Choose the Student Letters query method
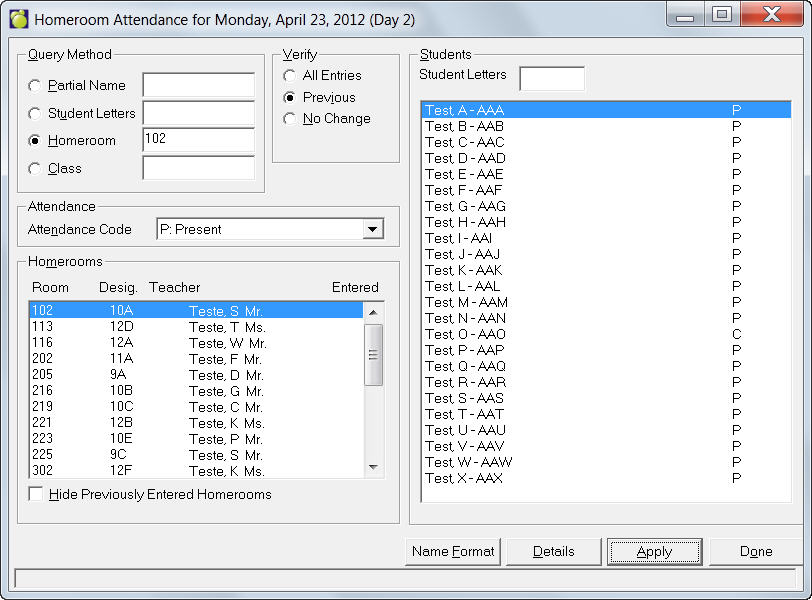812x600 pixels. click(36, 114)
